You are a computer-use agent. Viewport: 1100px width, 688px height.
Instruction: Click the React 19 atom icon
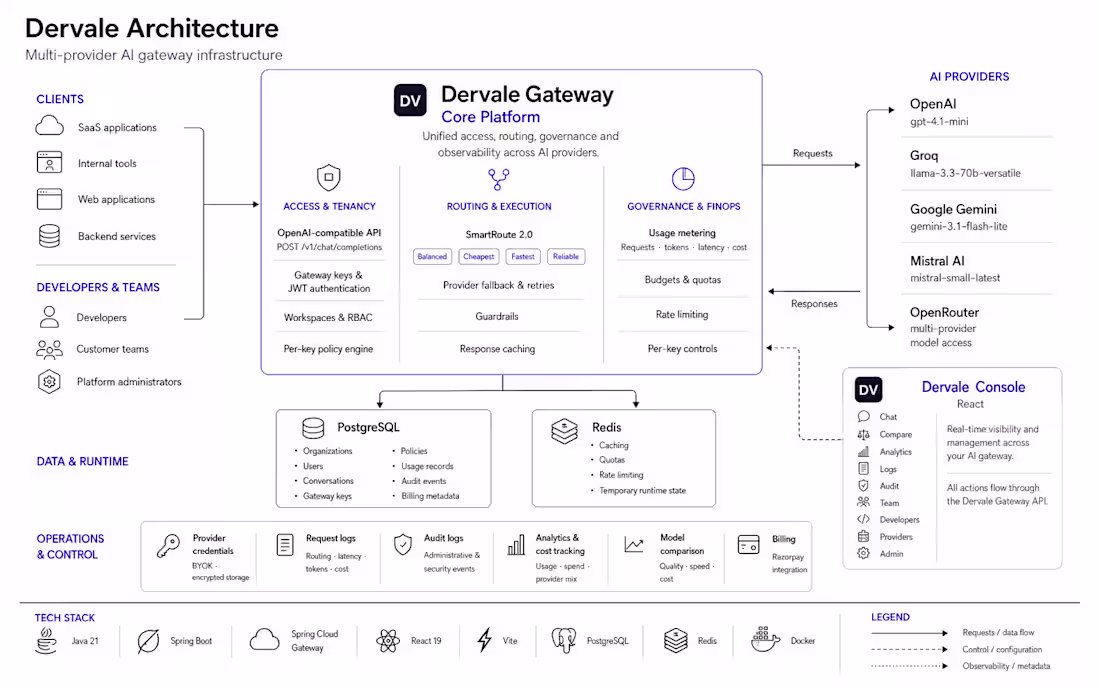pyautogui.click(x=388, y=640)
